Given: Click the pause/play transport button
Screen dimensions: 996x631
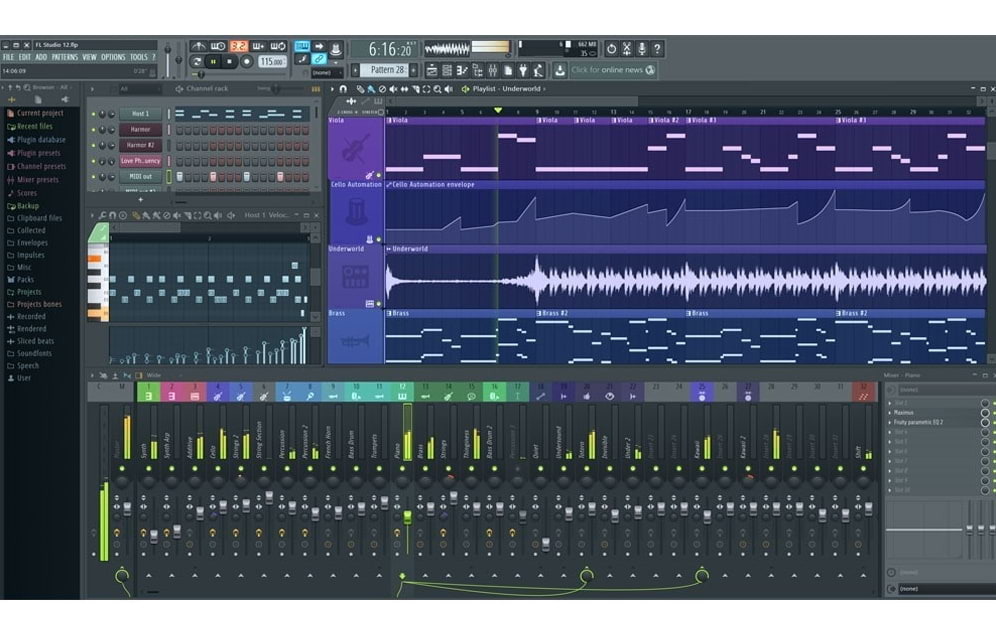Looking at the screenshot, I should [213, 62].
